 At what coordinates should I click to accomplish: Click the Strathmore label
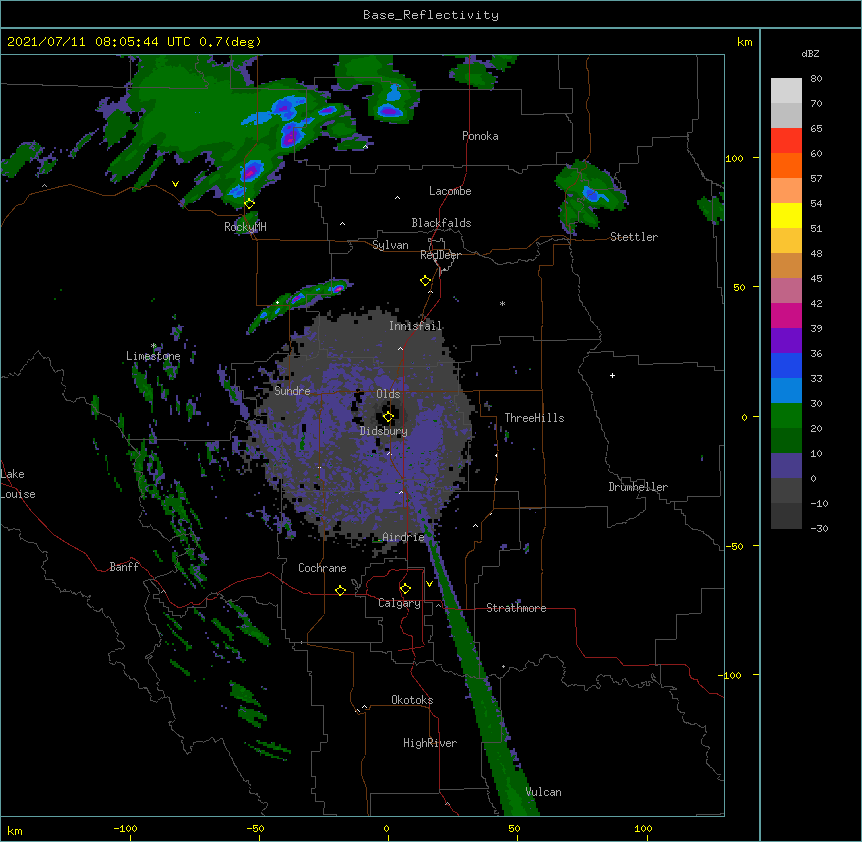(x=516, y=608)
